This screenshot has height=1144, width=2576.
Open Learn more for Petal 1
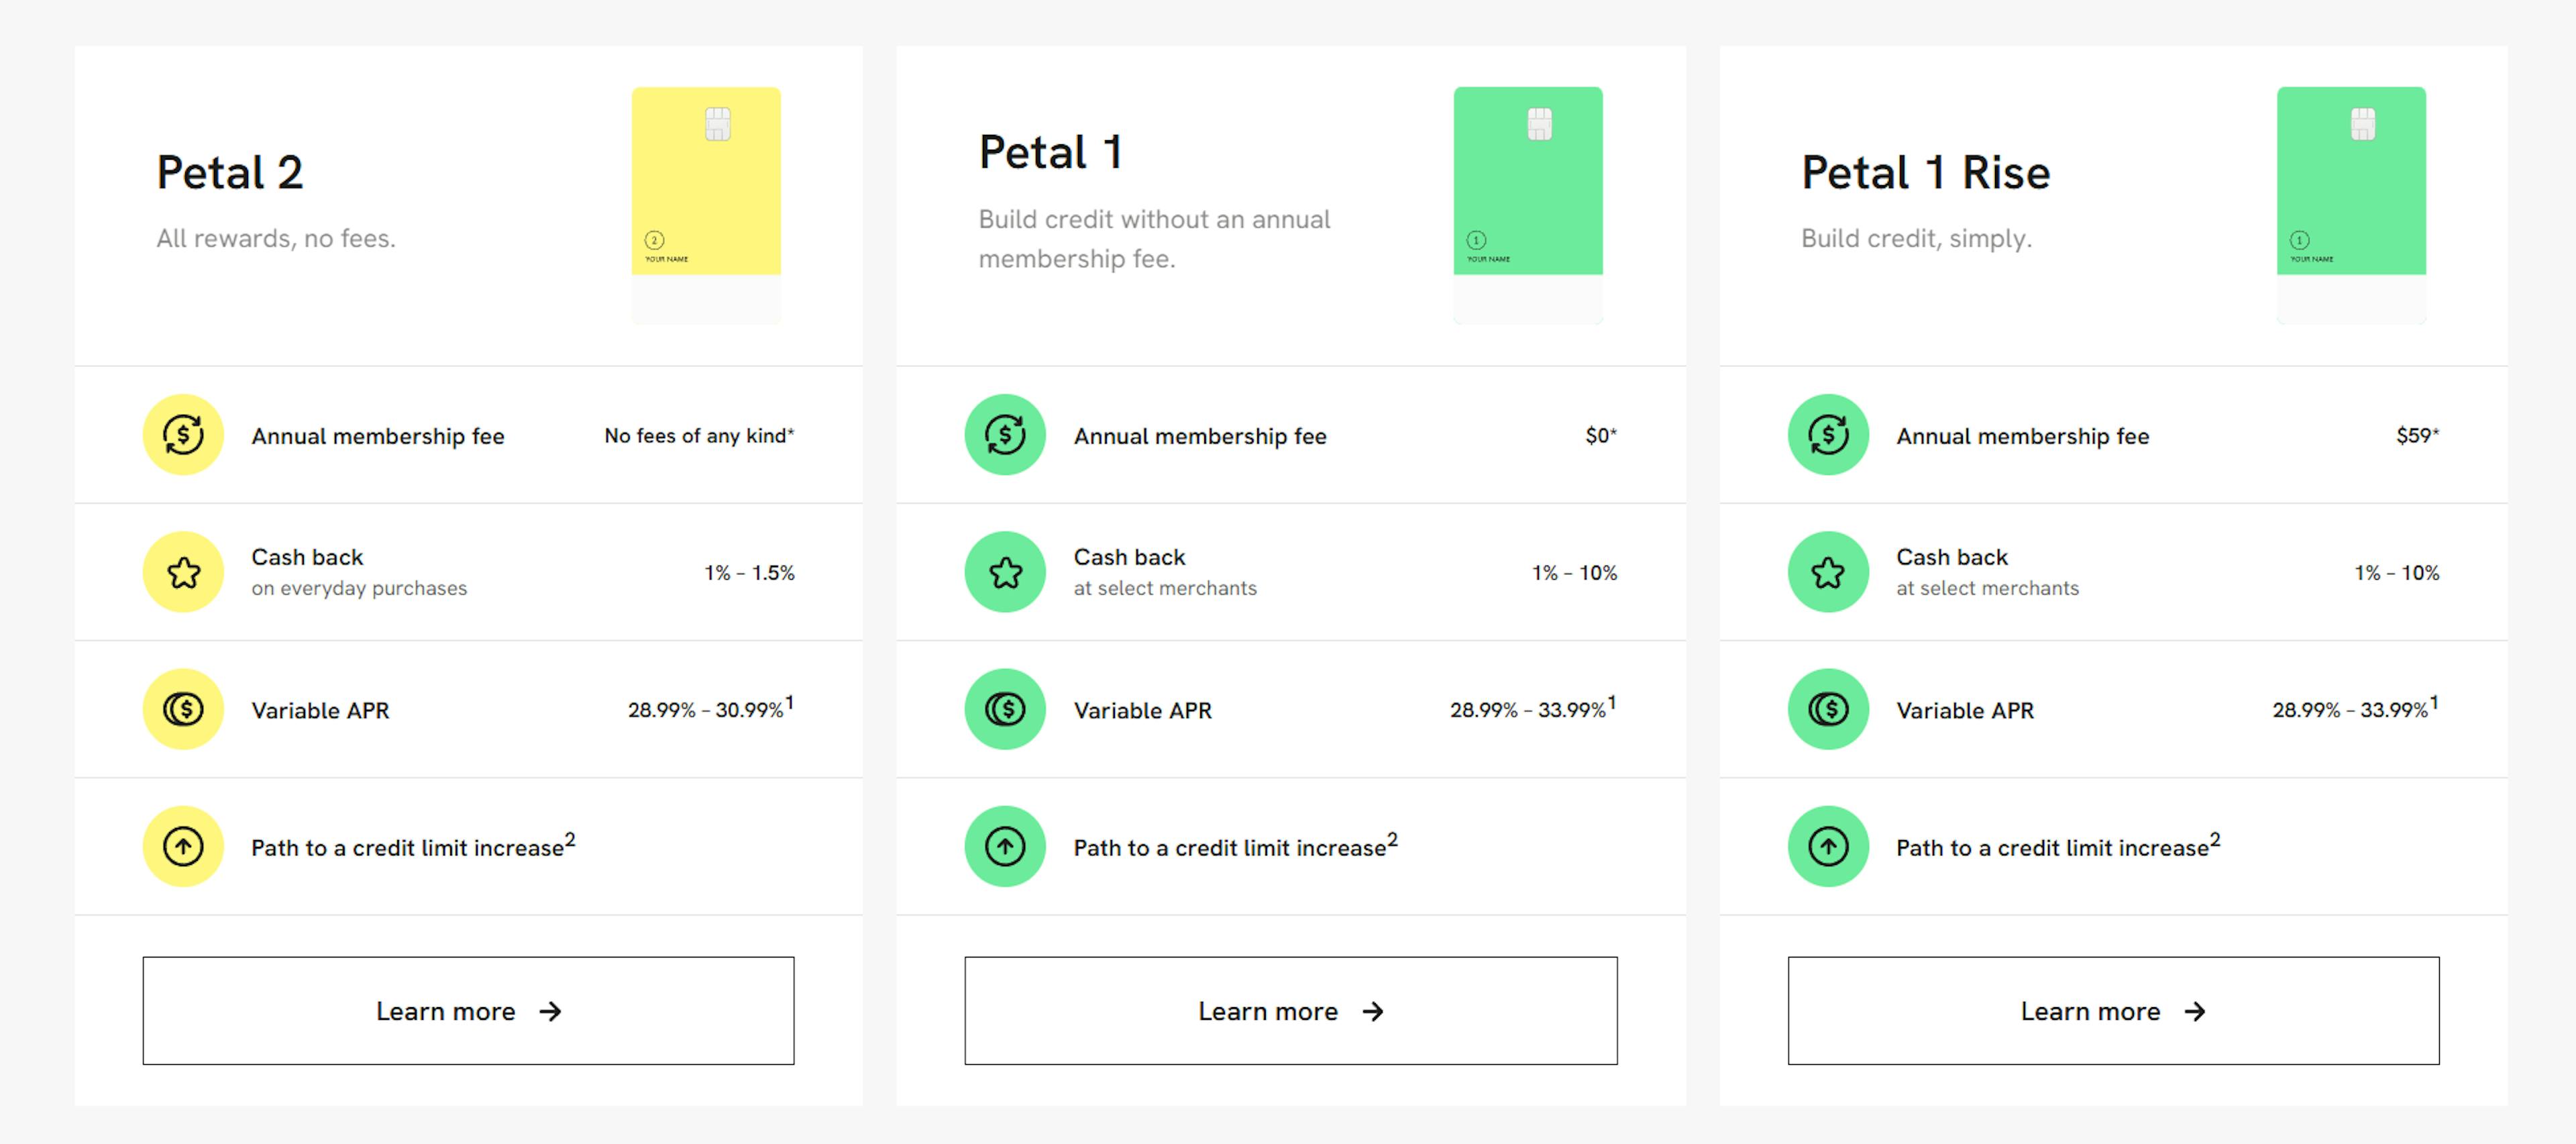pyautogui.click(x=1291, y=1011)
